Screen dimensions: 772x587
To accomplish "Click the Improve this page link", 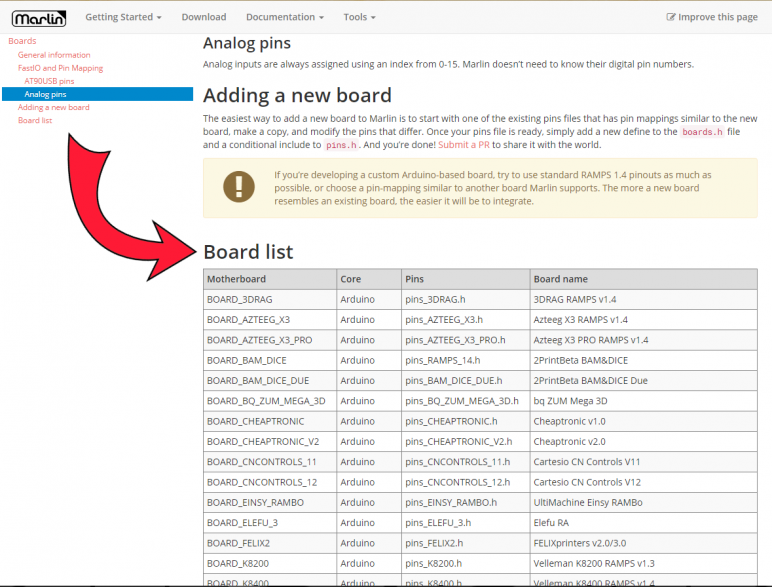I will [x=718, y=17].
